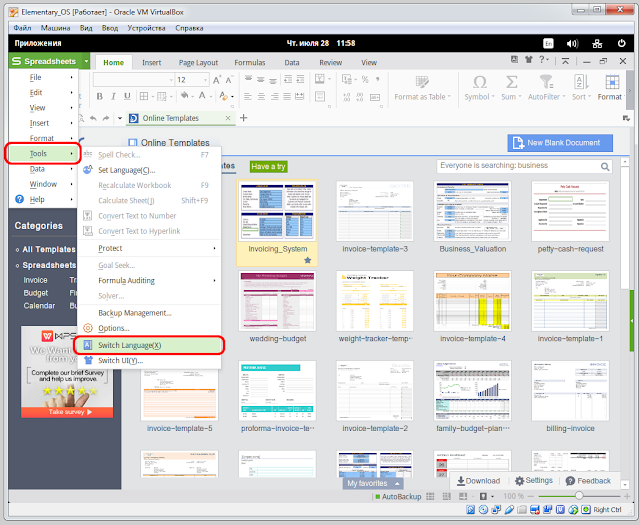
Task: Click the cell borders icon
Action: 144,96
